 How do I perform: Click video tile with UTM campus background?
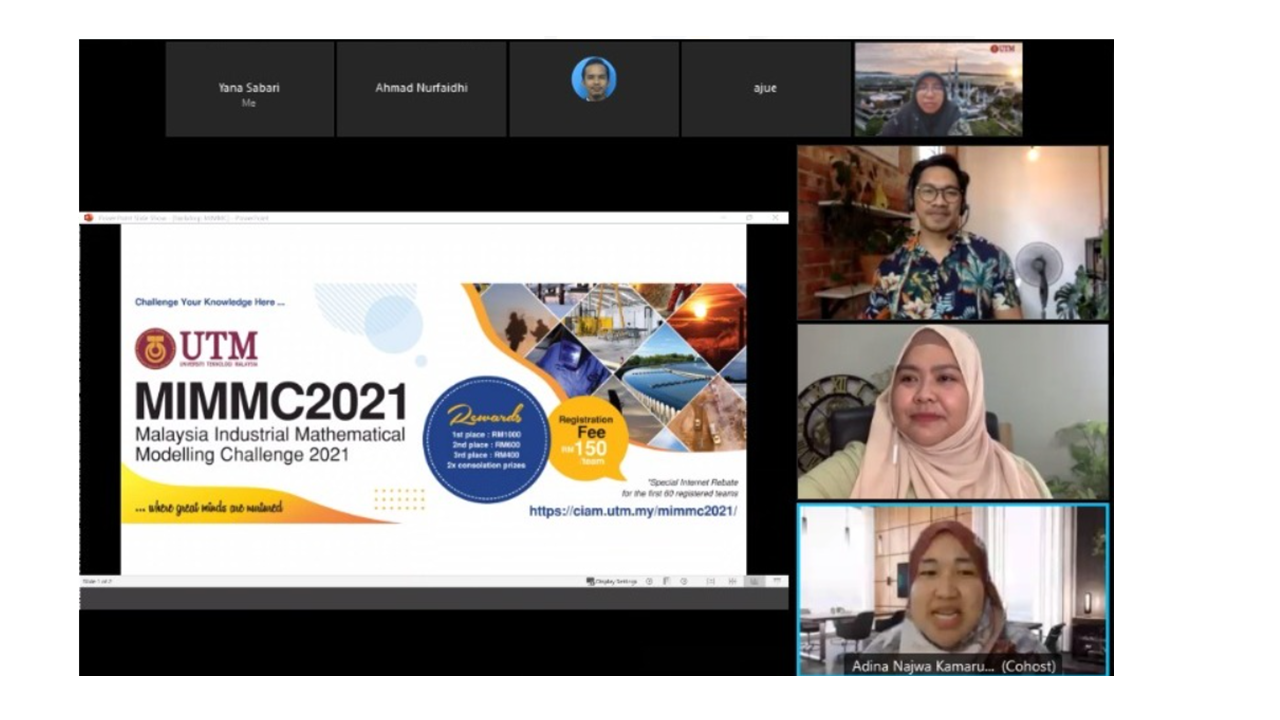pyautogui.click(x=938, y=89)
